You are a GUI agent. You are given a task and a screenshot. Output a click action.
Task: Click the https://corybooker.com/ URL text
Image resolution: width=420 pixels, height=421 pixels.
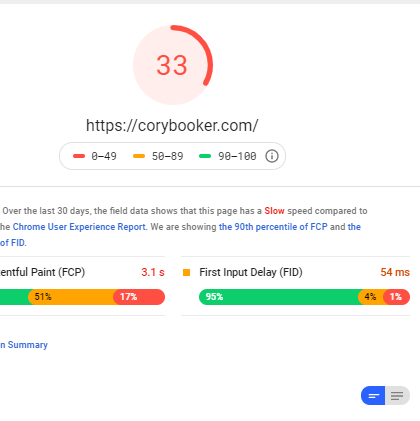[172, 126]
